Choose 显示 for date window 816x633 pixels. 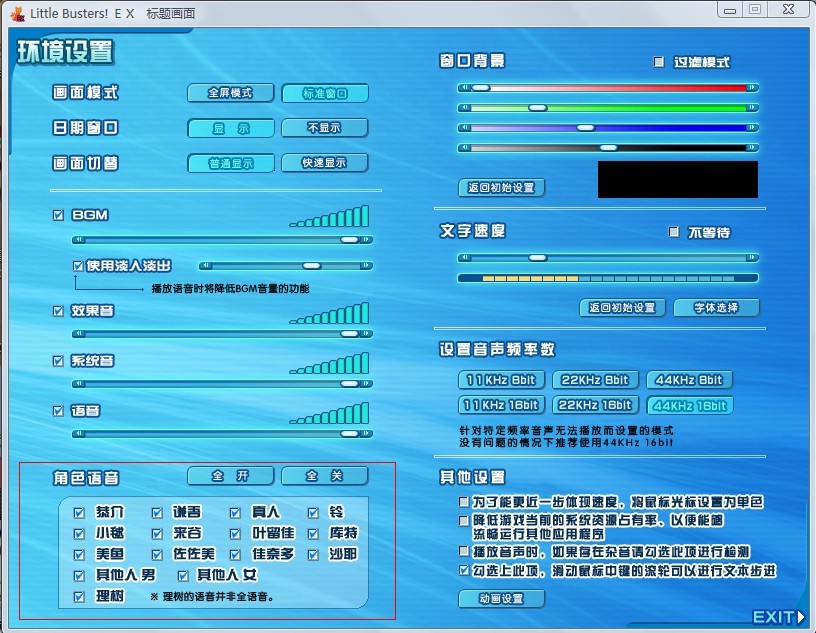coord(231,128)
